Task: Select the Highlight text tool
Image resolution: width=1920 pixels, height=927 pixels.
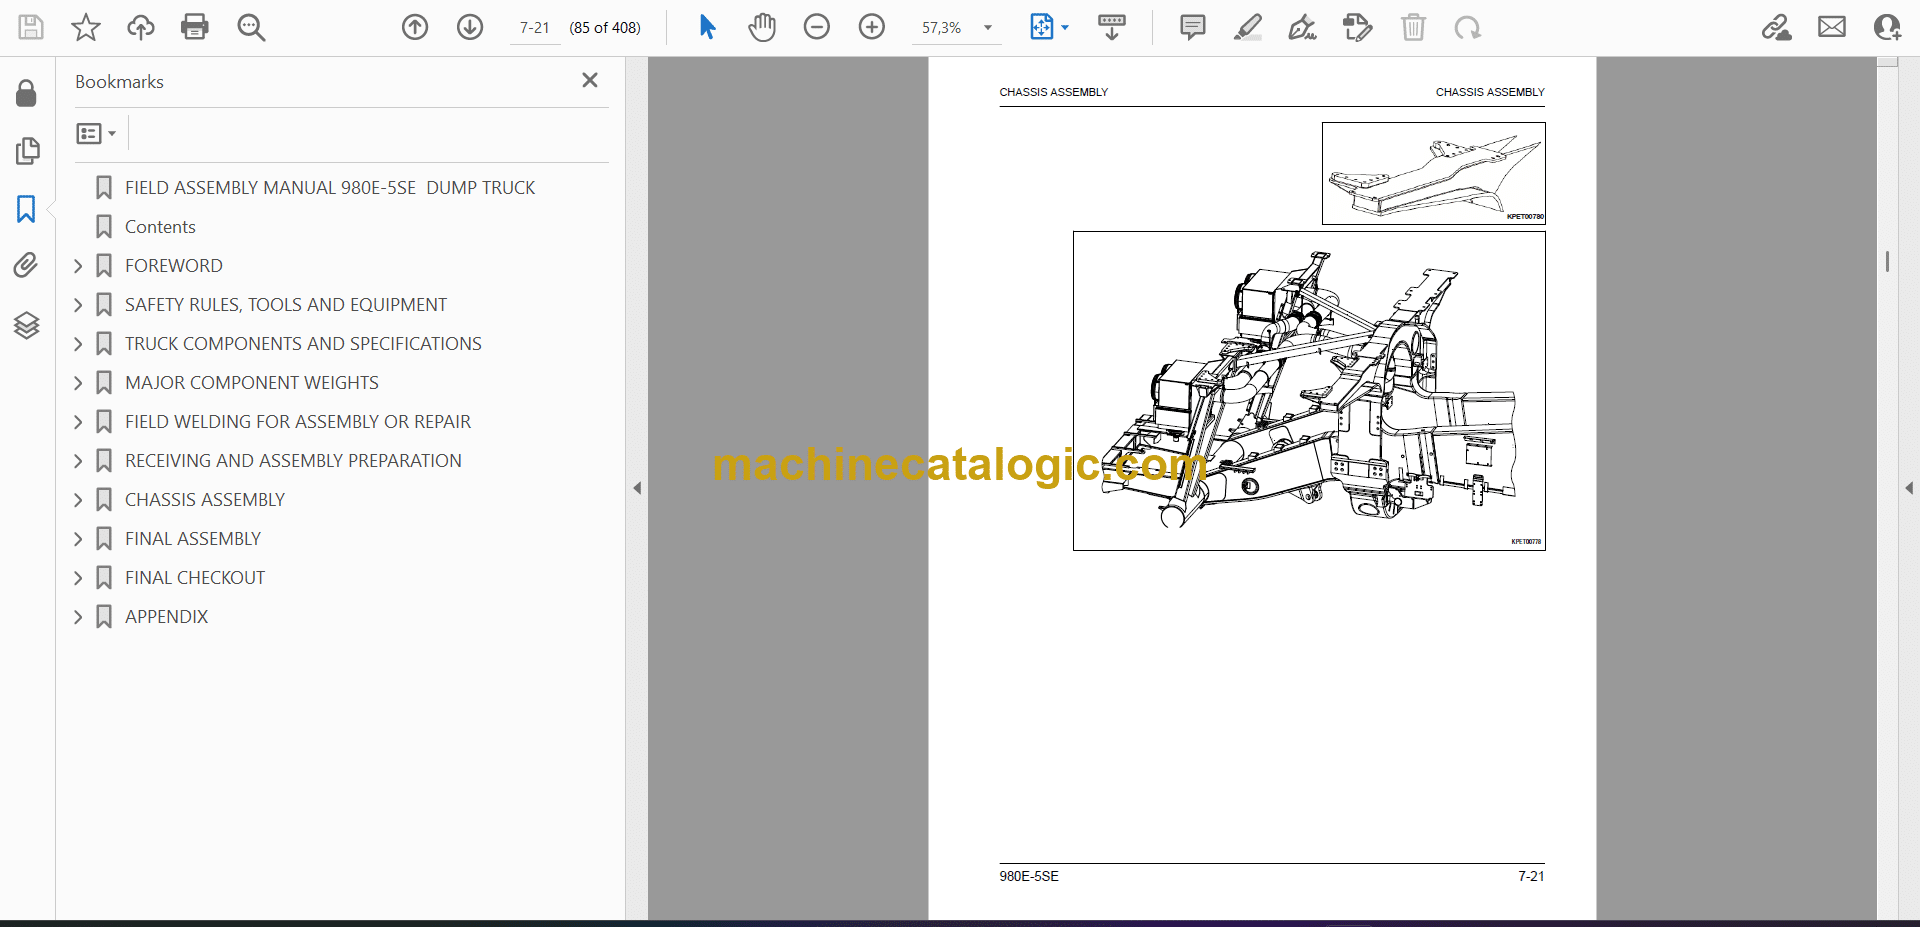Action: pyautogui.click(x=1247, y=27)
